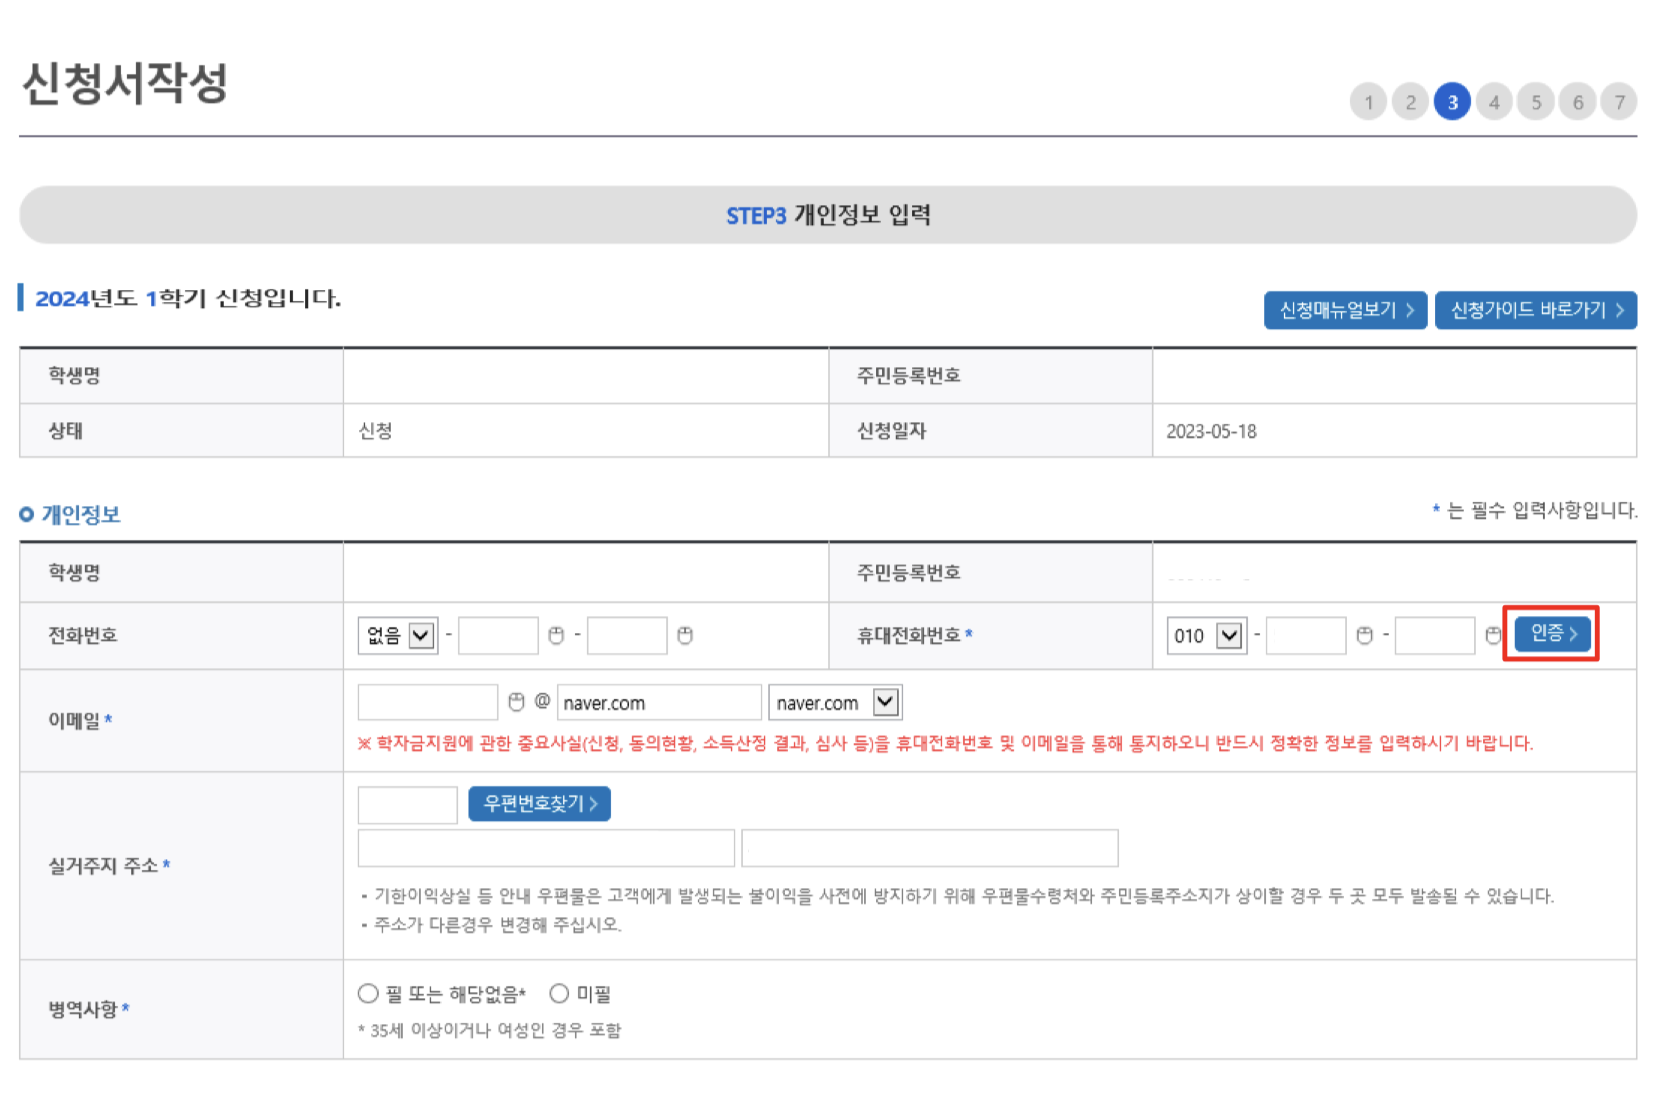The image size is (1660, 1094).
Task: Click the step 3 highlighted circle indicator
Action: (x=1452, y=101)
